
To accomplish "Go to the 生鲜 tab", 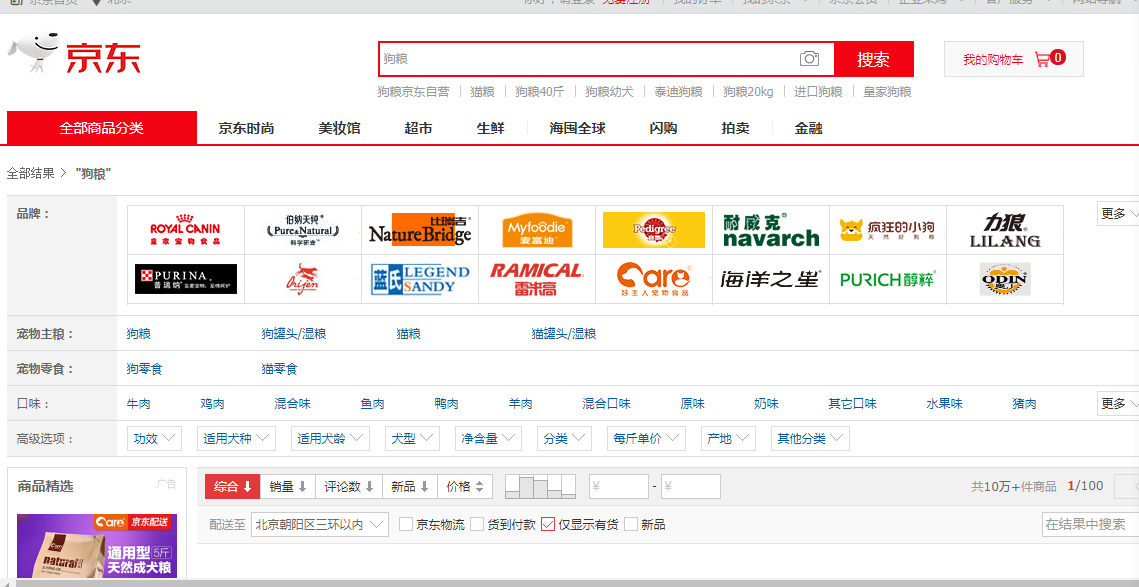I will tap(490, 129).
